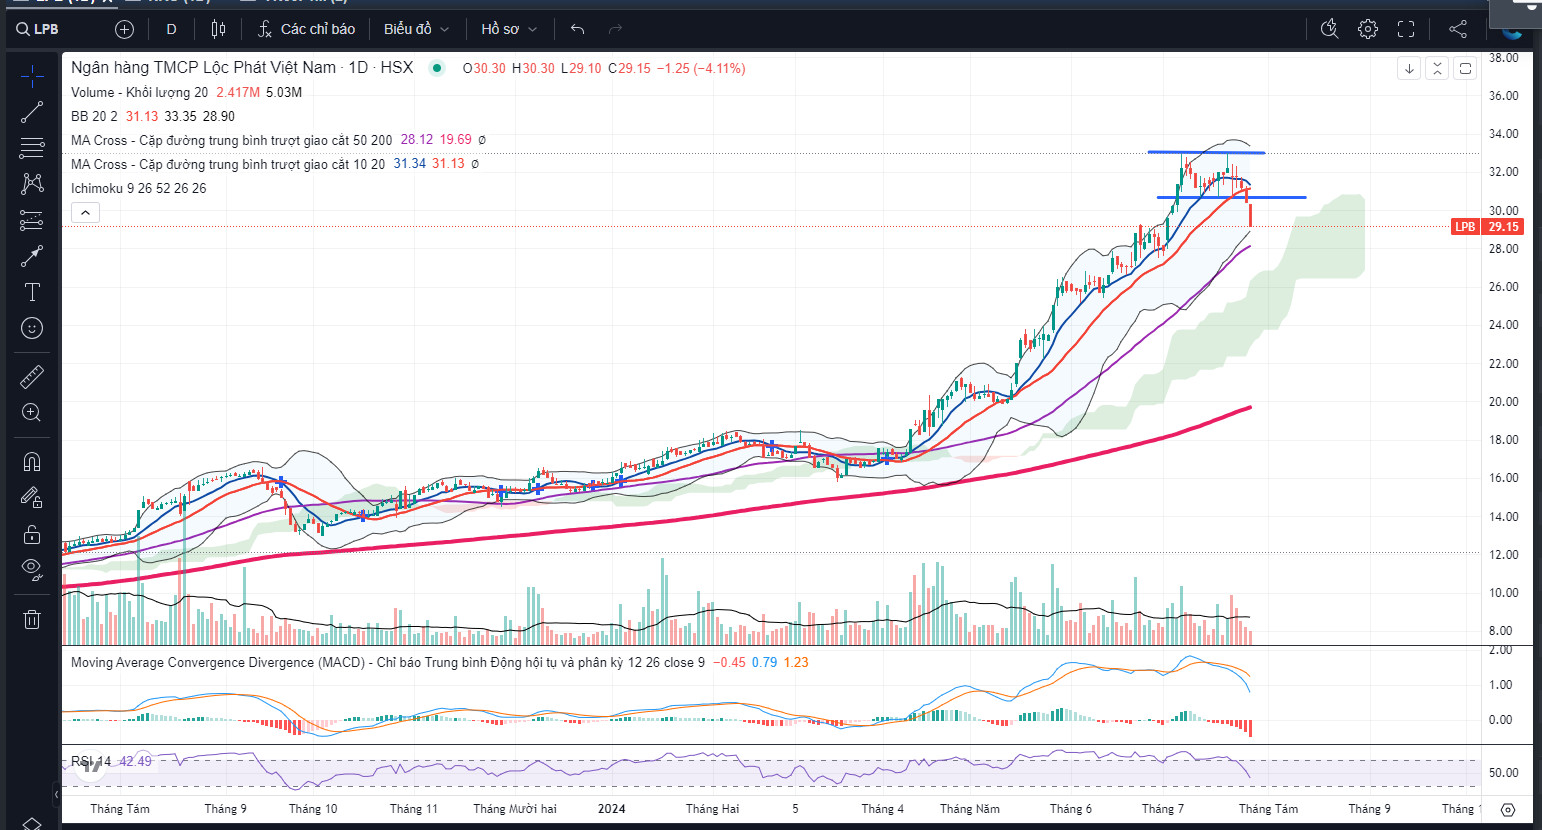Expand the Biểu đồ dropdown menu

(416, 29)
